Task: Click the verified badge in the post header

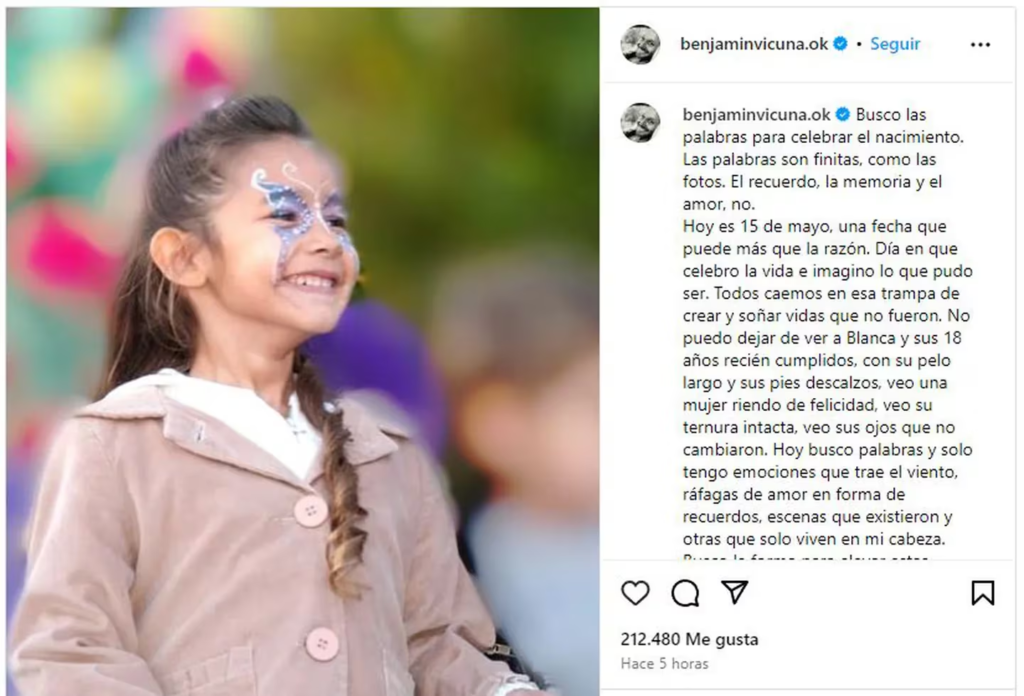Action: tap(841, 44)
